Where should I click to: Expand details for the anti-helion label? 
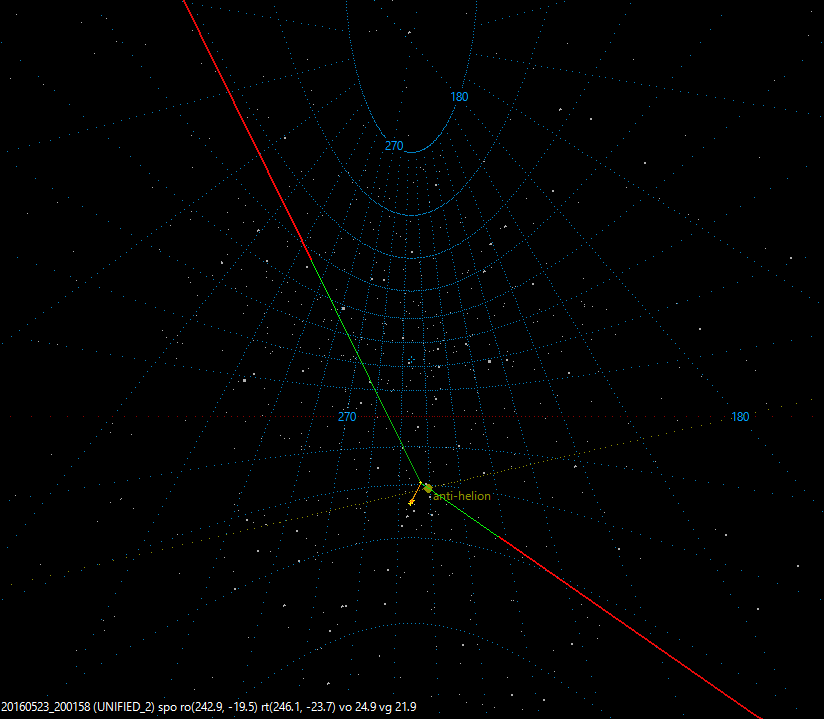click(462, 496)
